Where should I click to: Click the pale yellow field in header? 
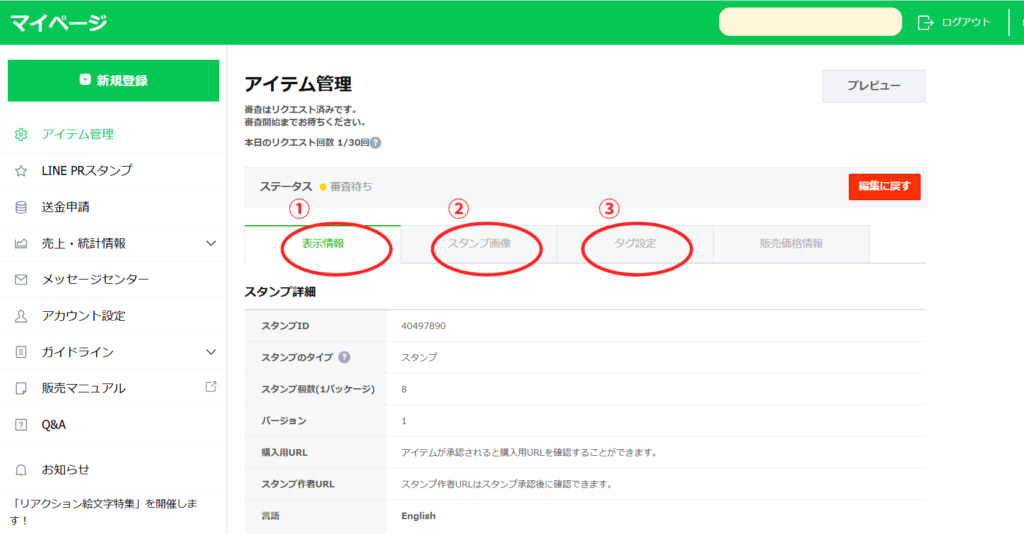point(810,22)
